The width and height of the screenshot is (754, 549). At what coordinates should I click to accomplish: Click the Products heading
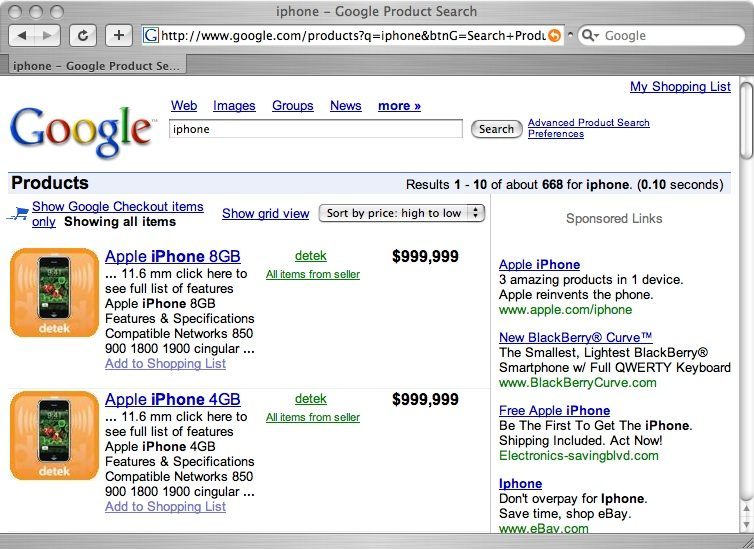(x=50, y=183)
